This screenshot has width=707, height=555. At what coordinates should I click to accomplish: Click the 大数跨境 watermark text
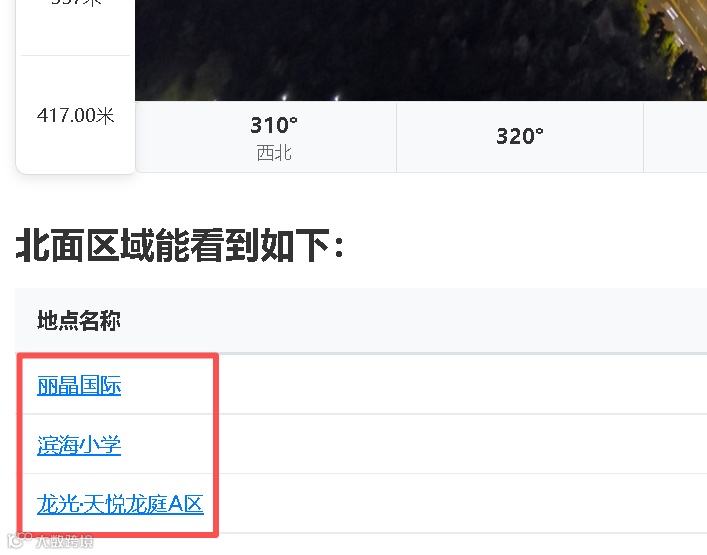[x=64, y=541]
